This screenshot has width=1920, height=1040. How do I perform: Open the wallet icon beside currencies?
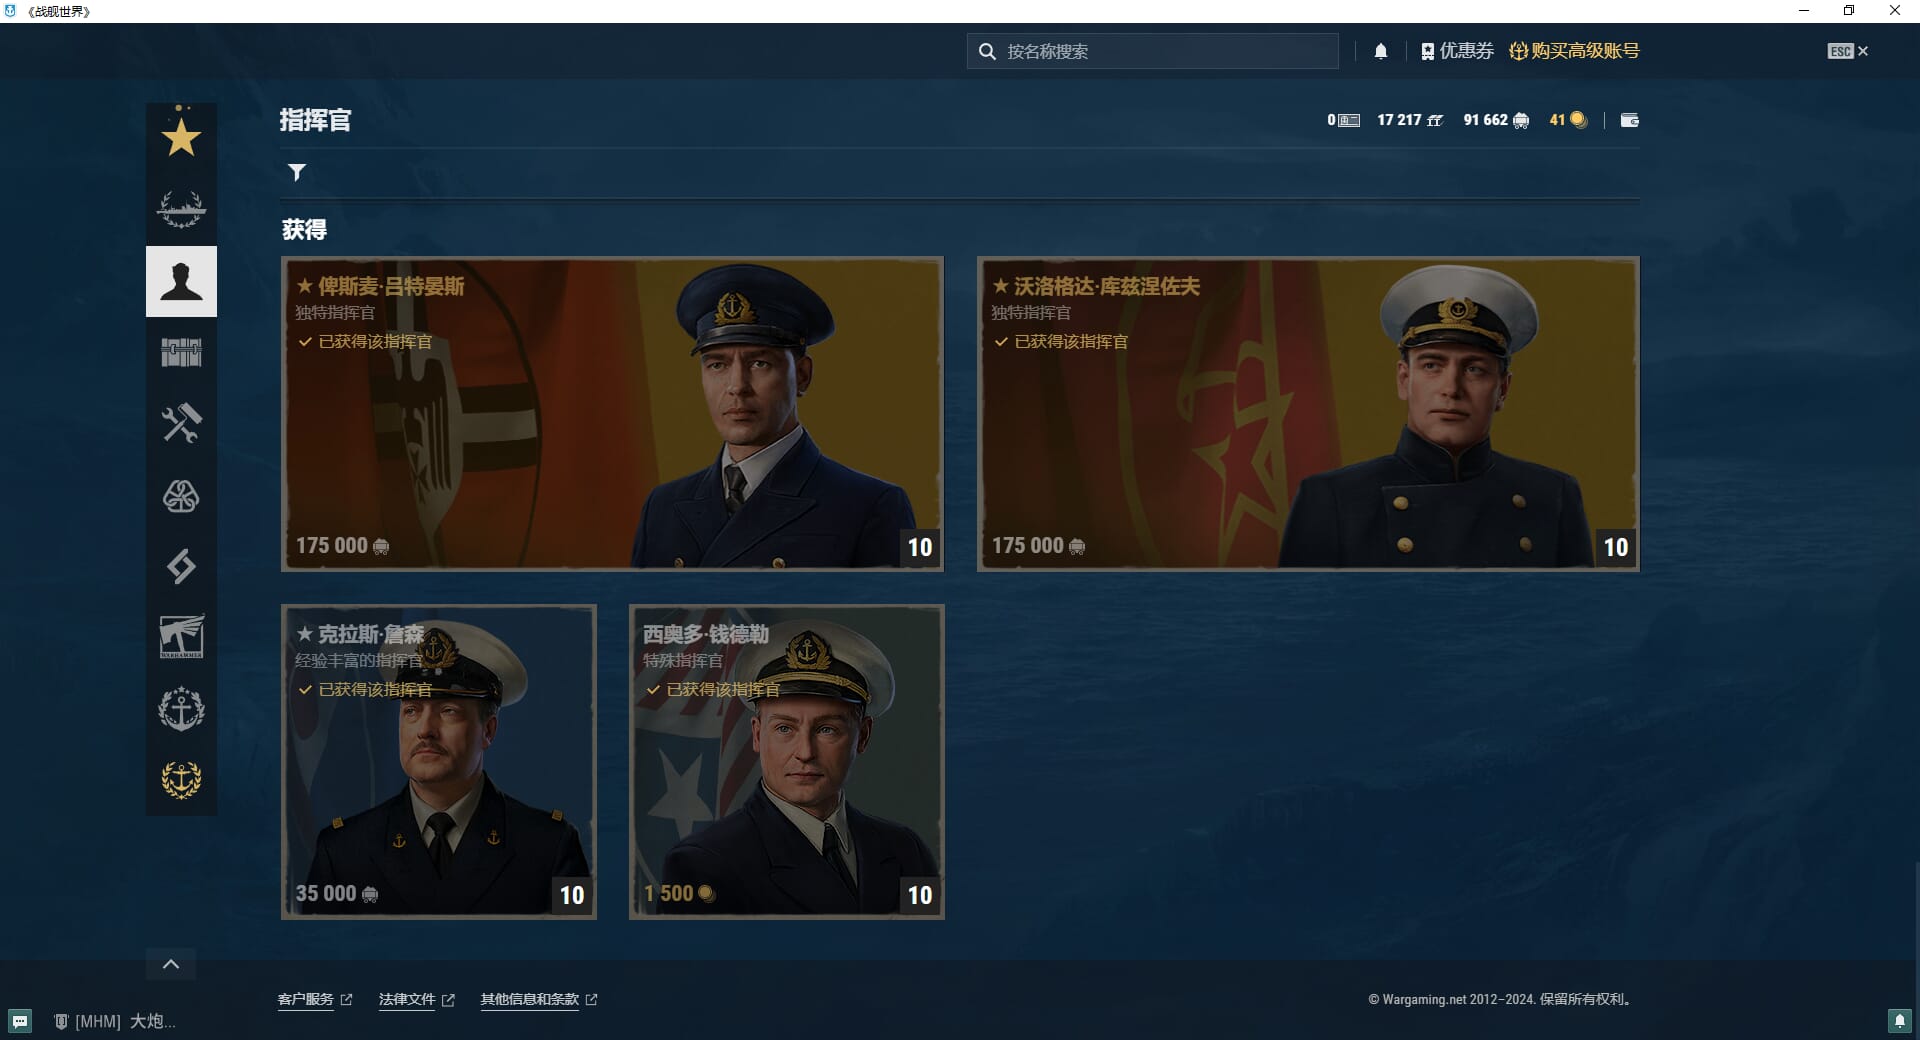[x=1629, y=120]
